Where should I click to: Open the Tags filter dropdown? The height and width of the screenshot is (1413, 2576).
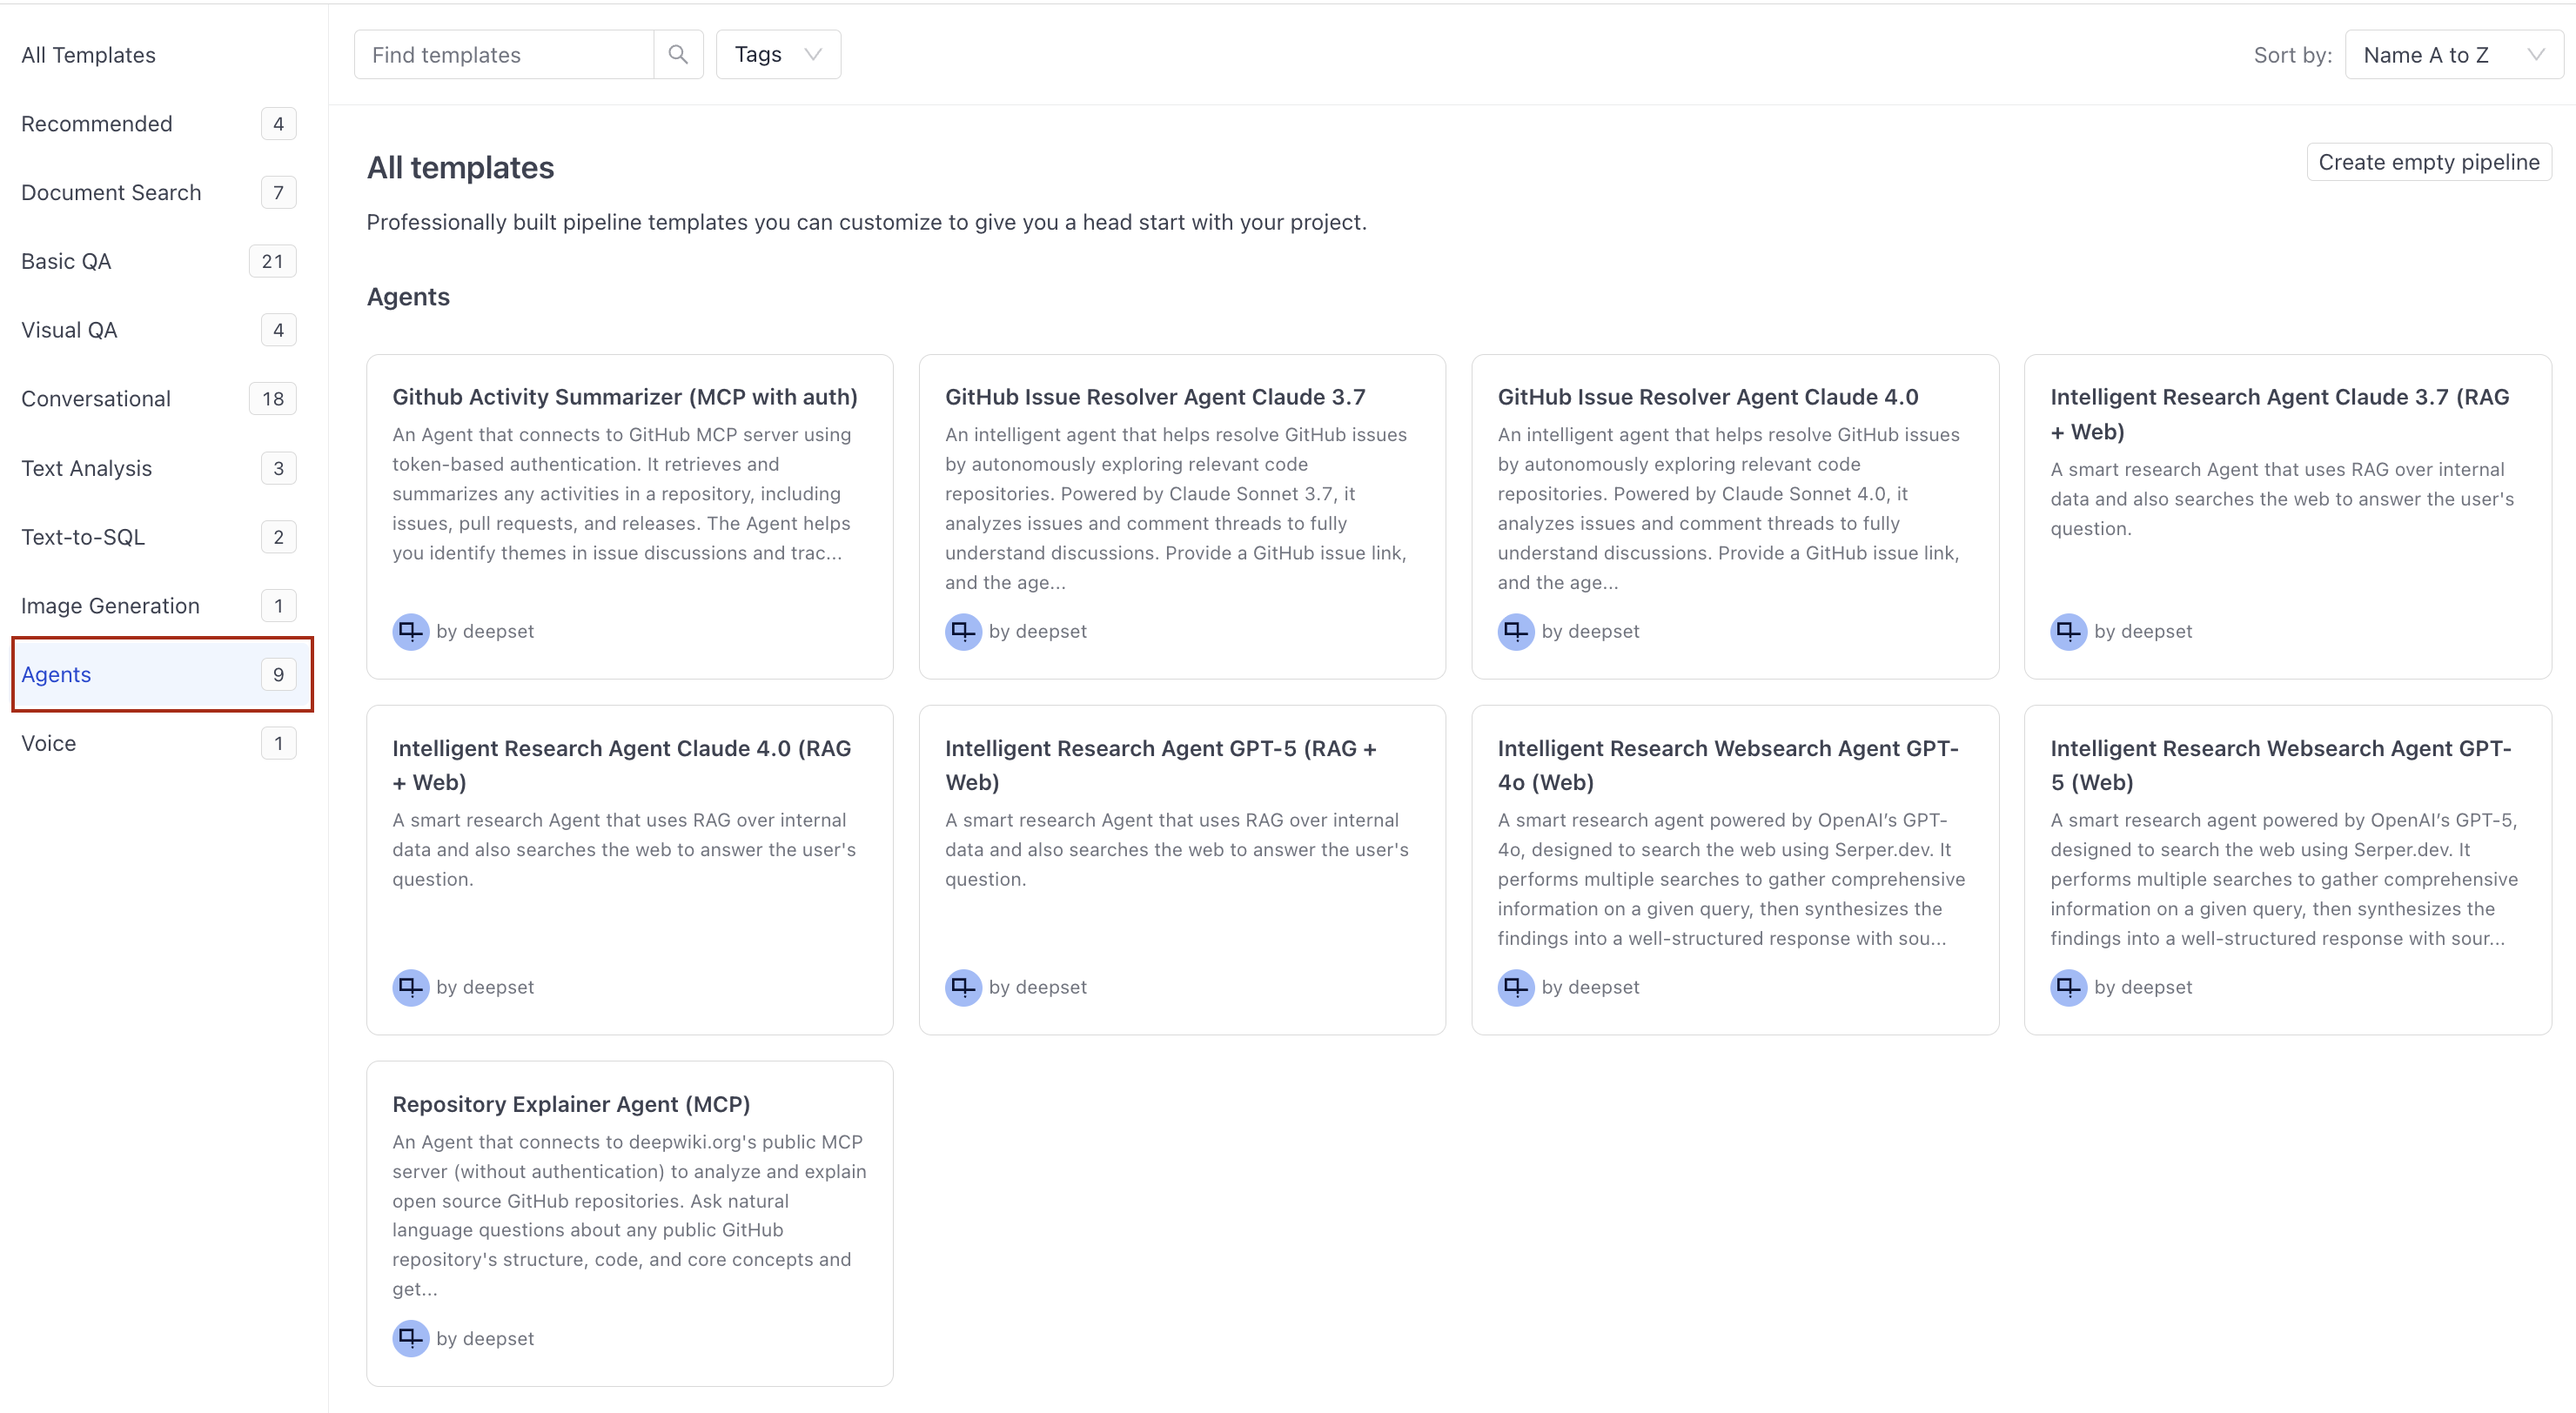pos(777,54)
